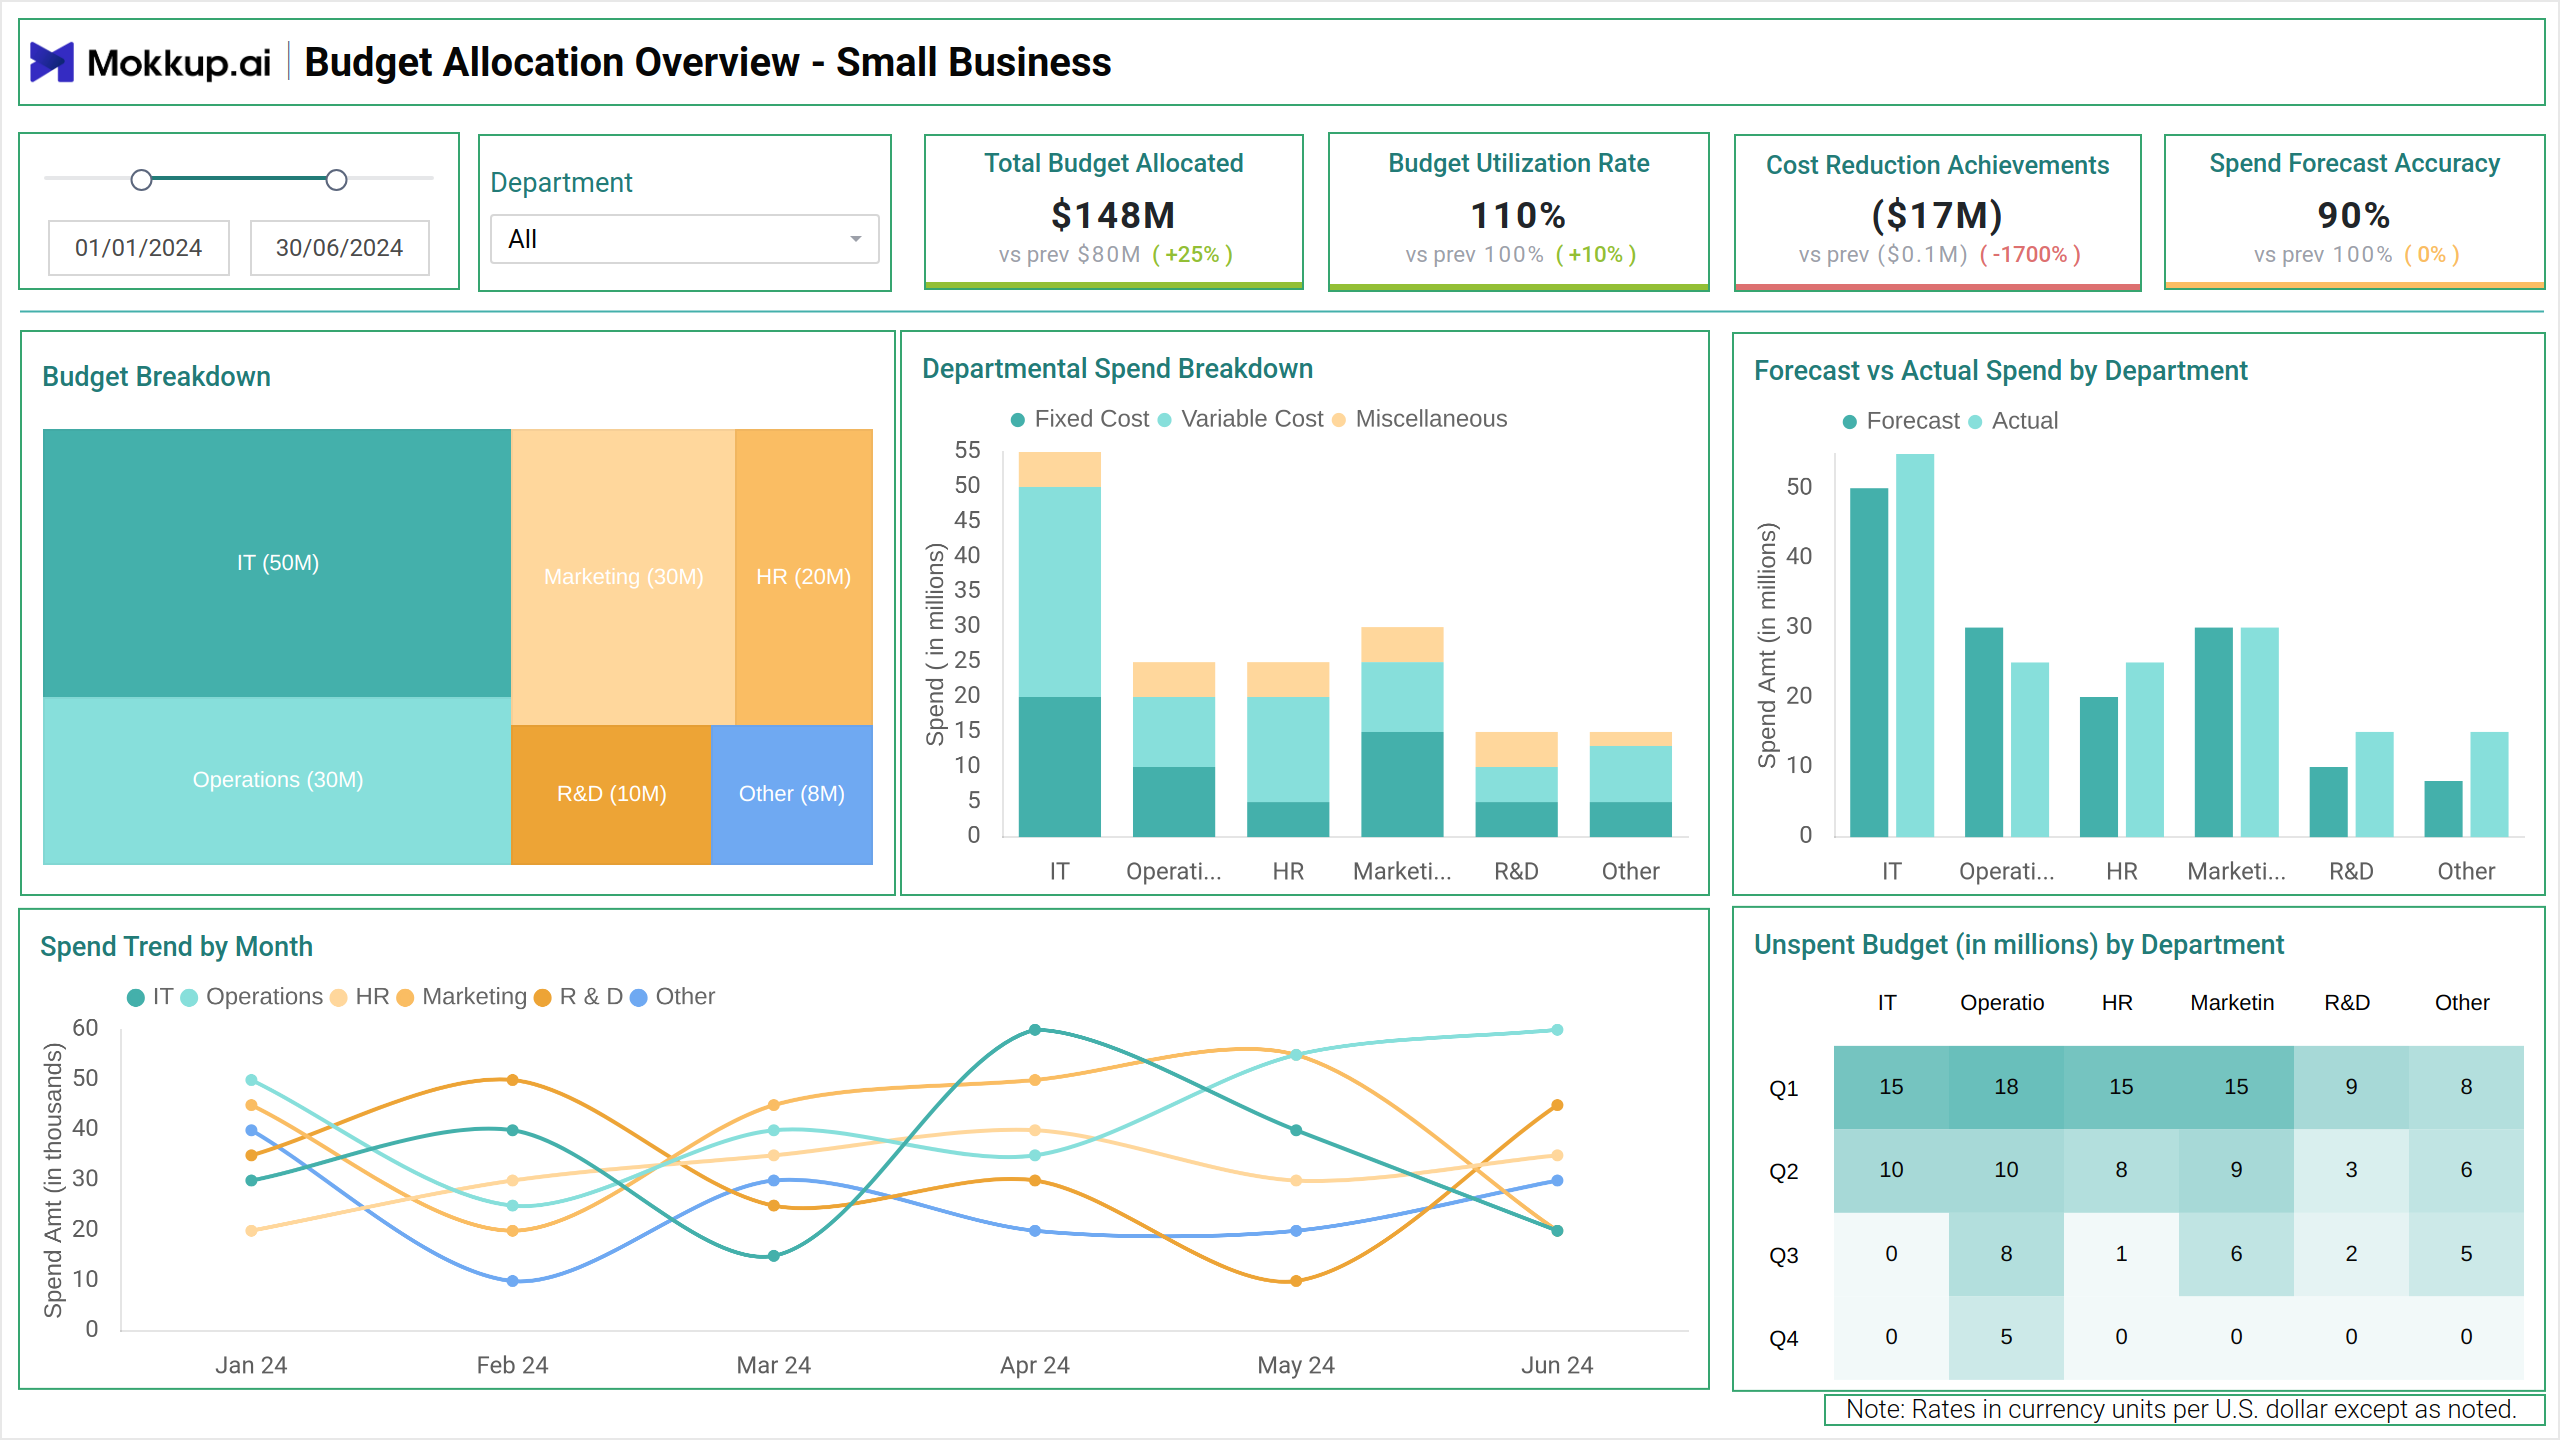
Task: Click the Marketing stacked bar in Departmental Spend
Action: (1402, 732)
